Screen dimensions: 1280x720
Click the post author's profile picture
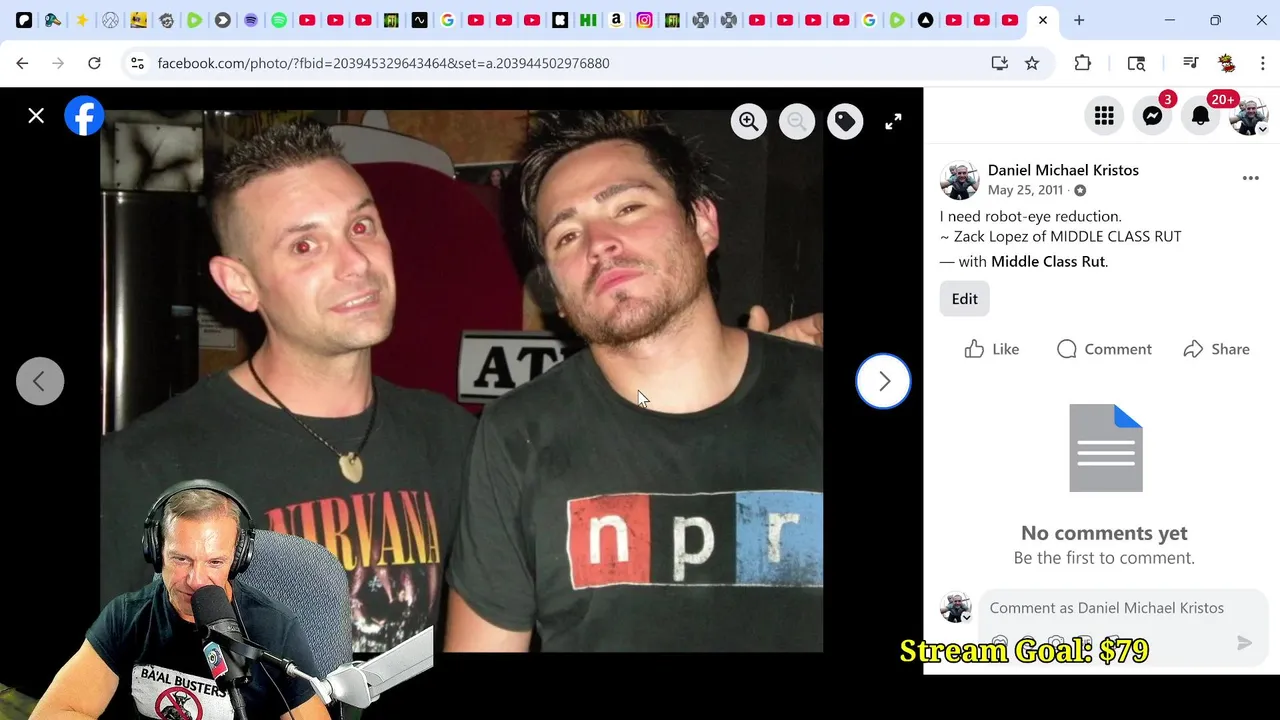[959, 180]
